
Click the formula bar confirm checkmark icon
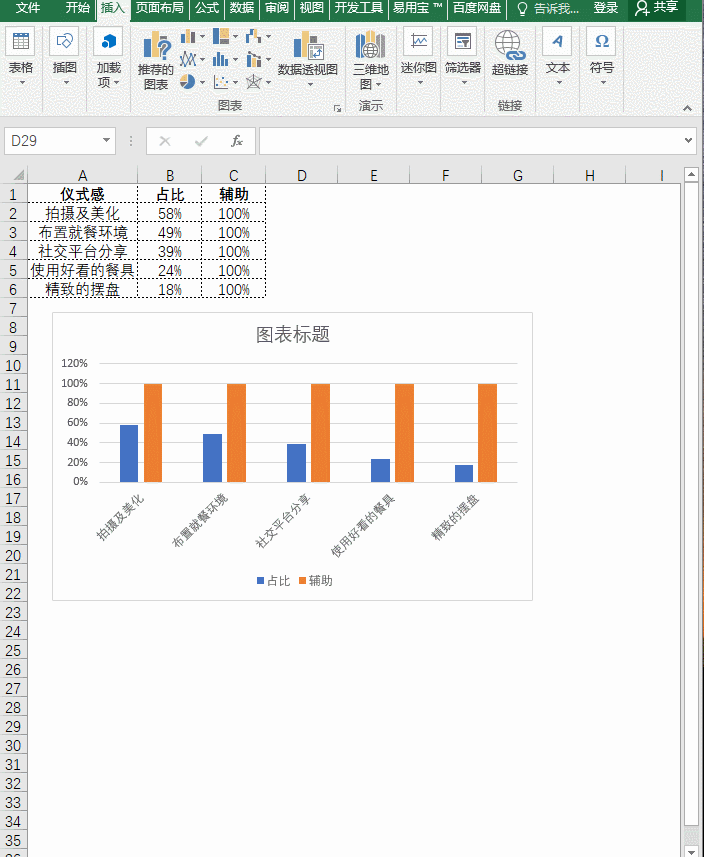(201, 141)
